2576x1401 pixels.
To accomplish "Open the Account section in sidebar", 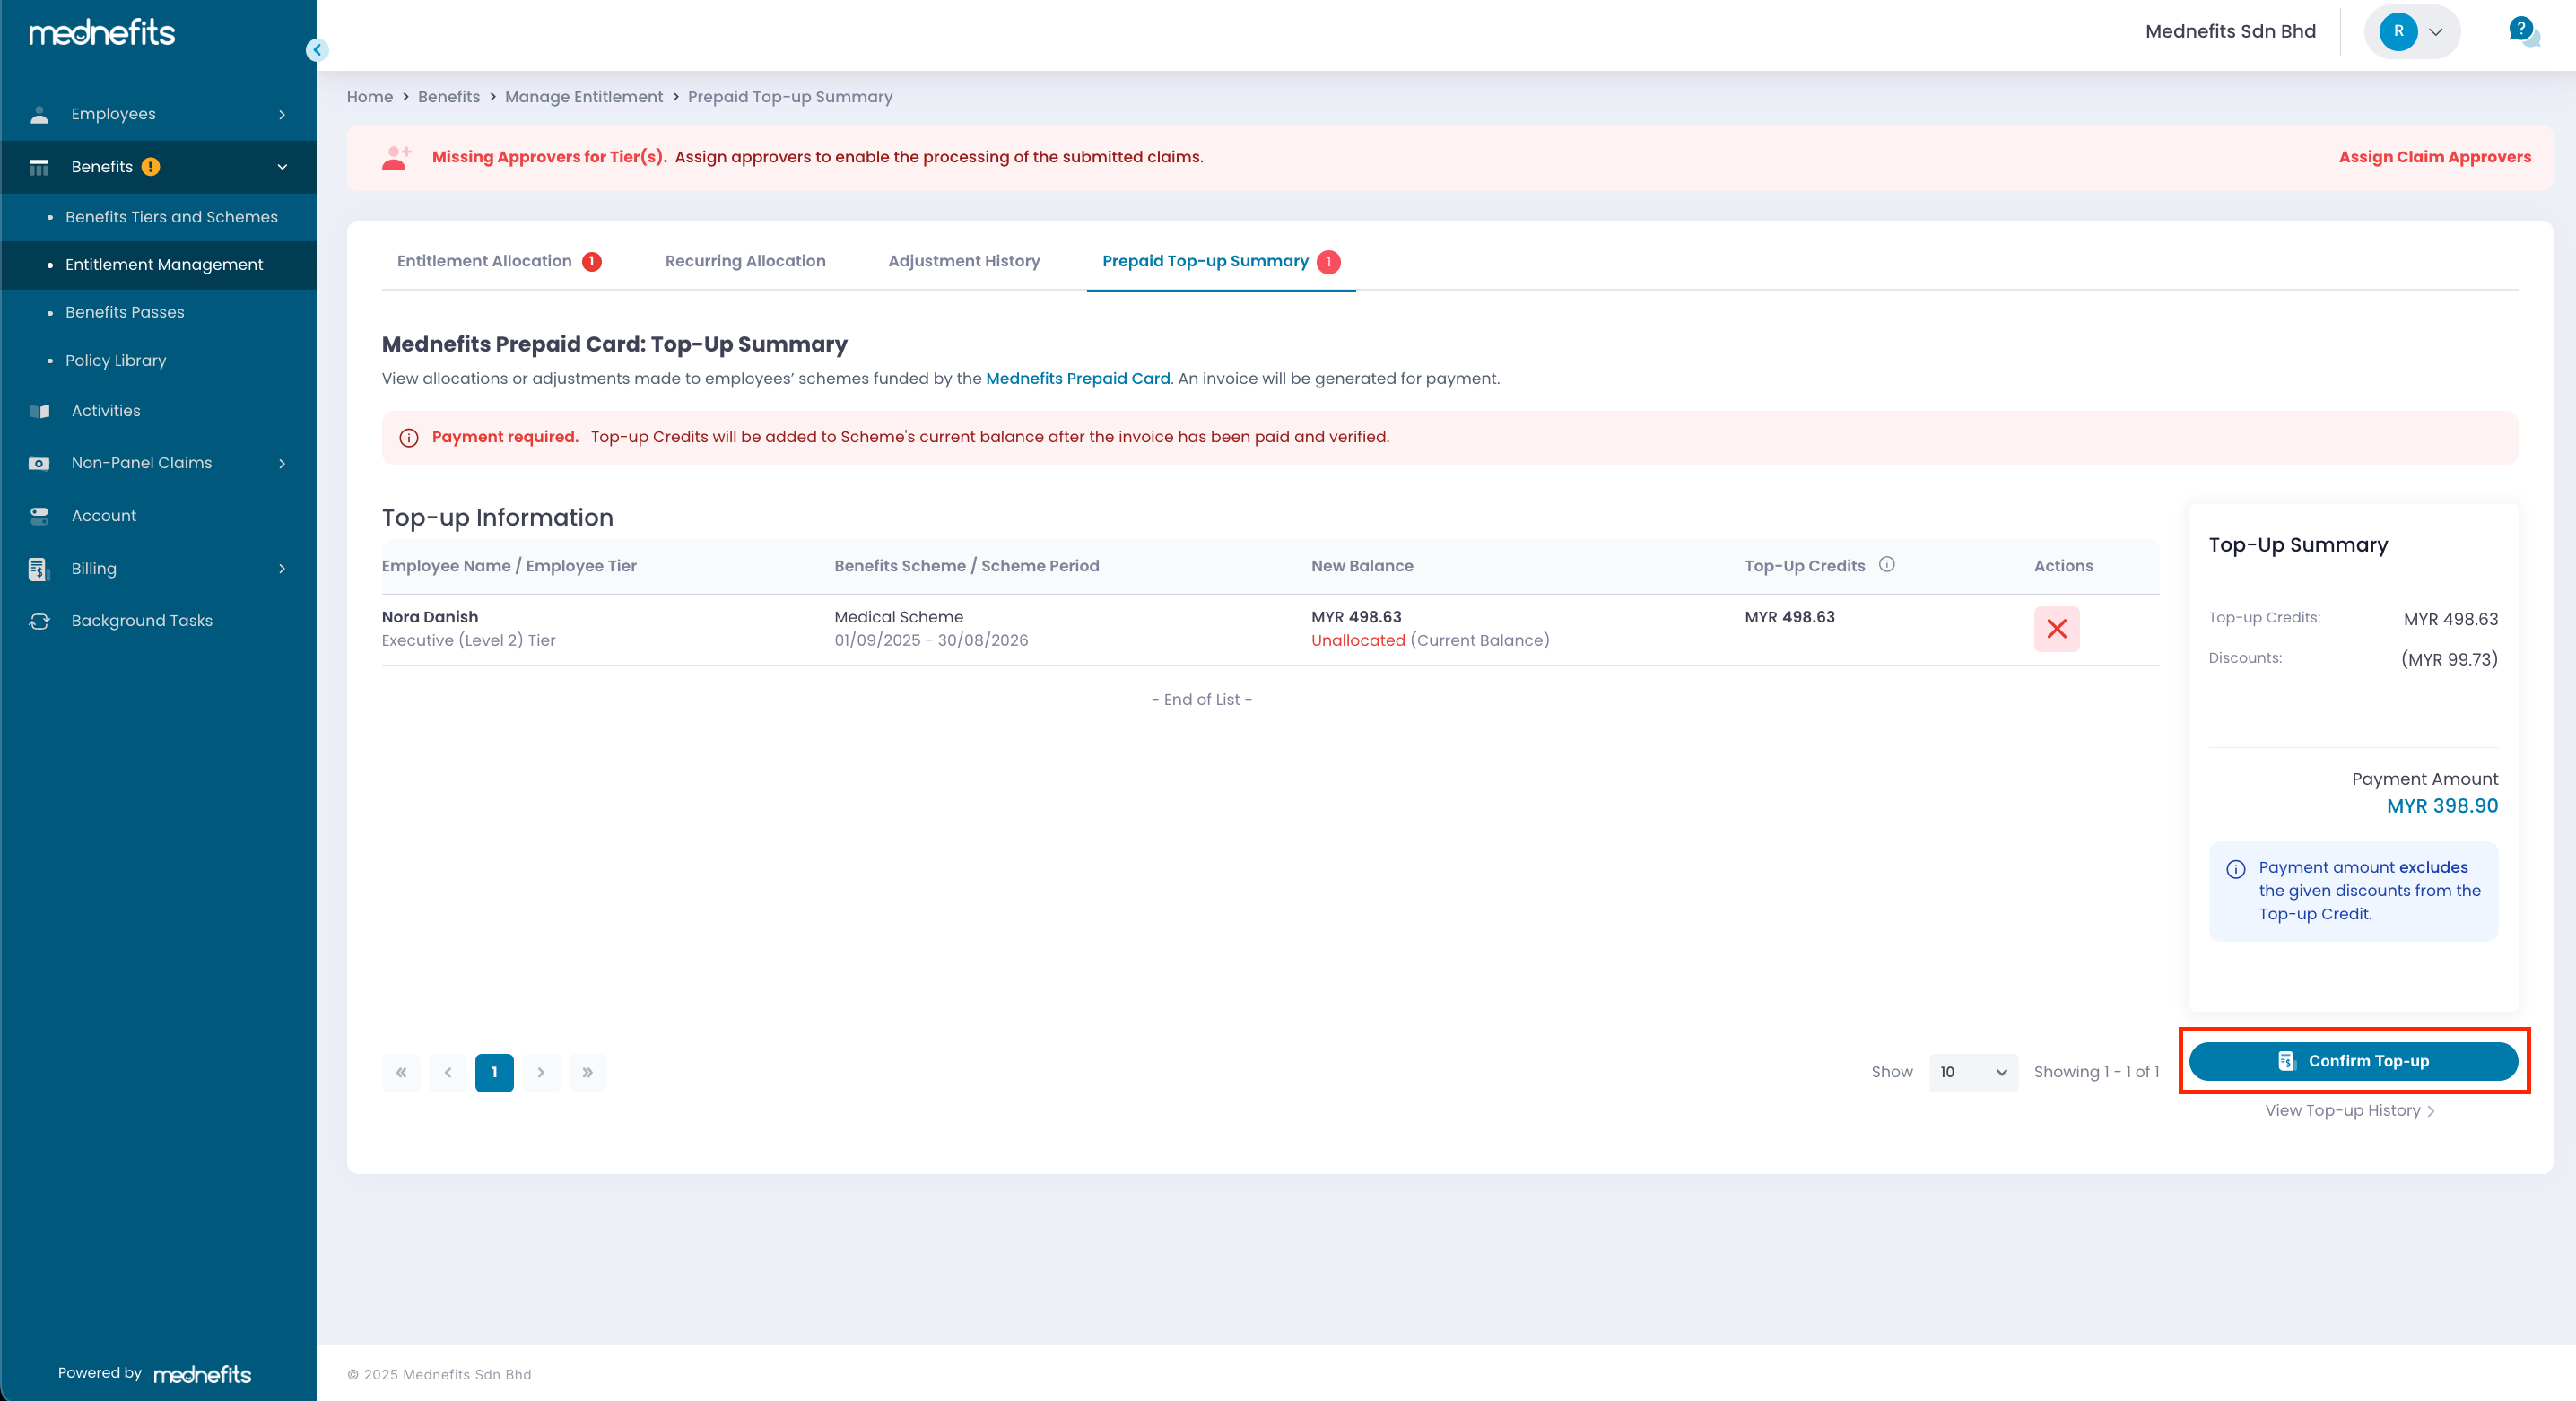I will [x=104, y=516].
